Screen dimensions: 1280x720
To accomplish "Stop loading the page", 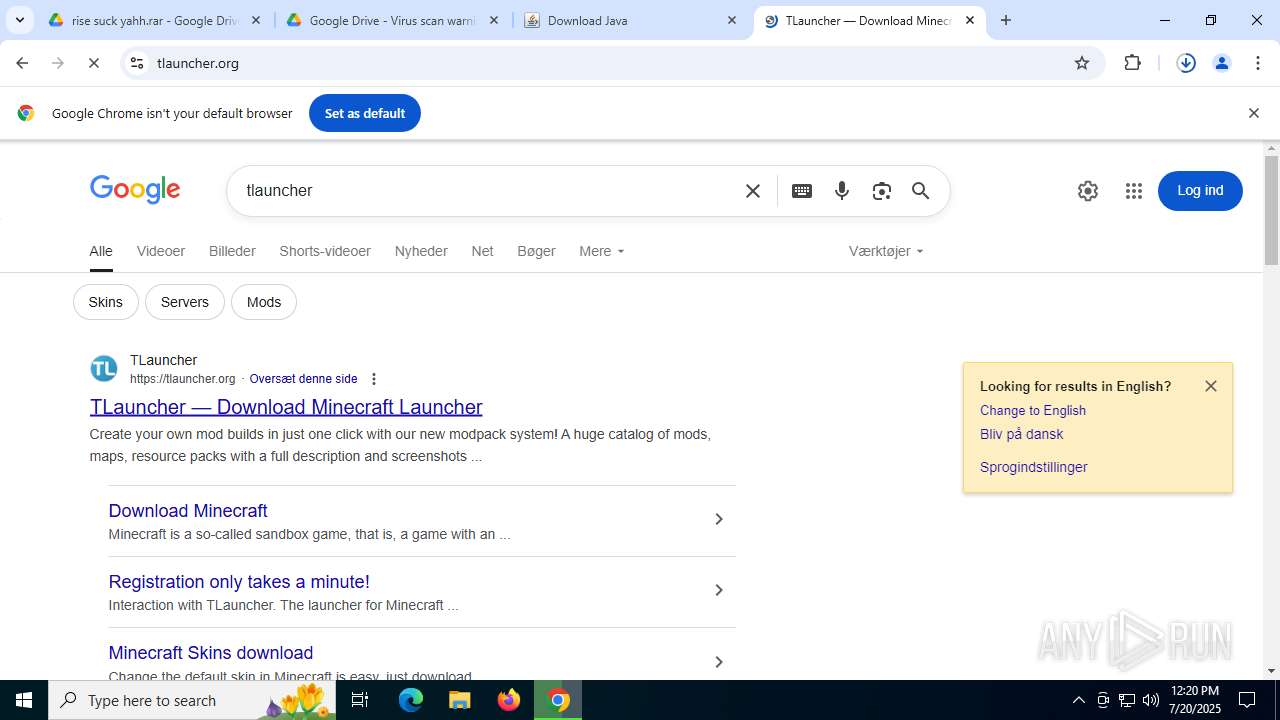I will click(x=93, y=63).
